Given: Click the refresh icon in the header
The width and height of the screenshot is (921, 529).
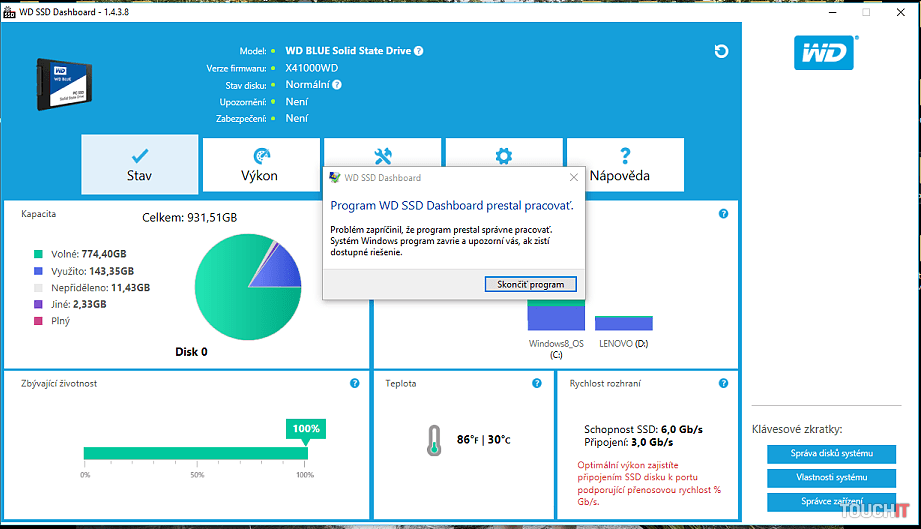Looking at the screenshot, I should pos(721,51).
